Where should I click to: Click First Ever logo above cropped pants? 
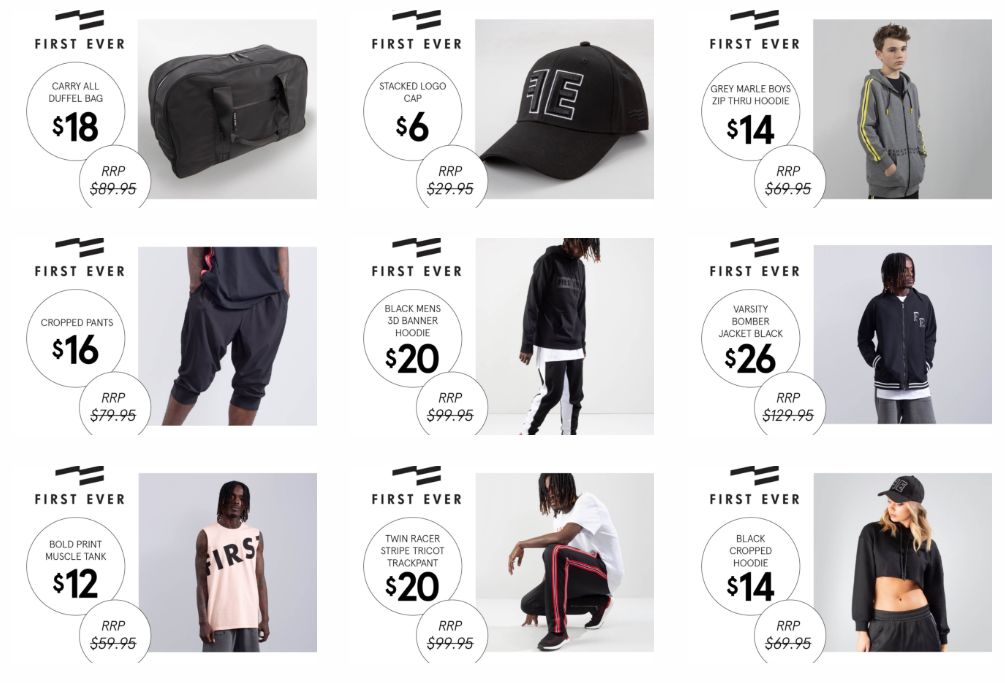click(x=79, y=258)
